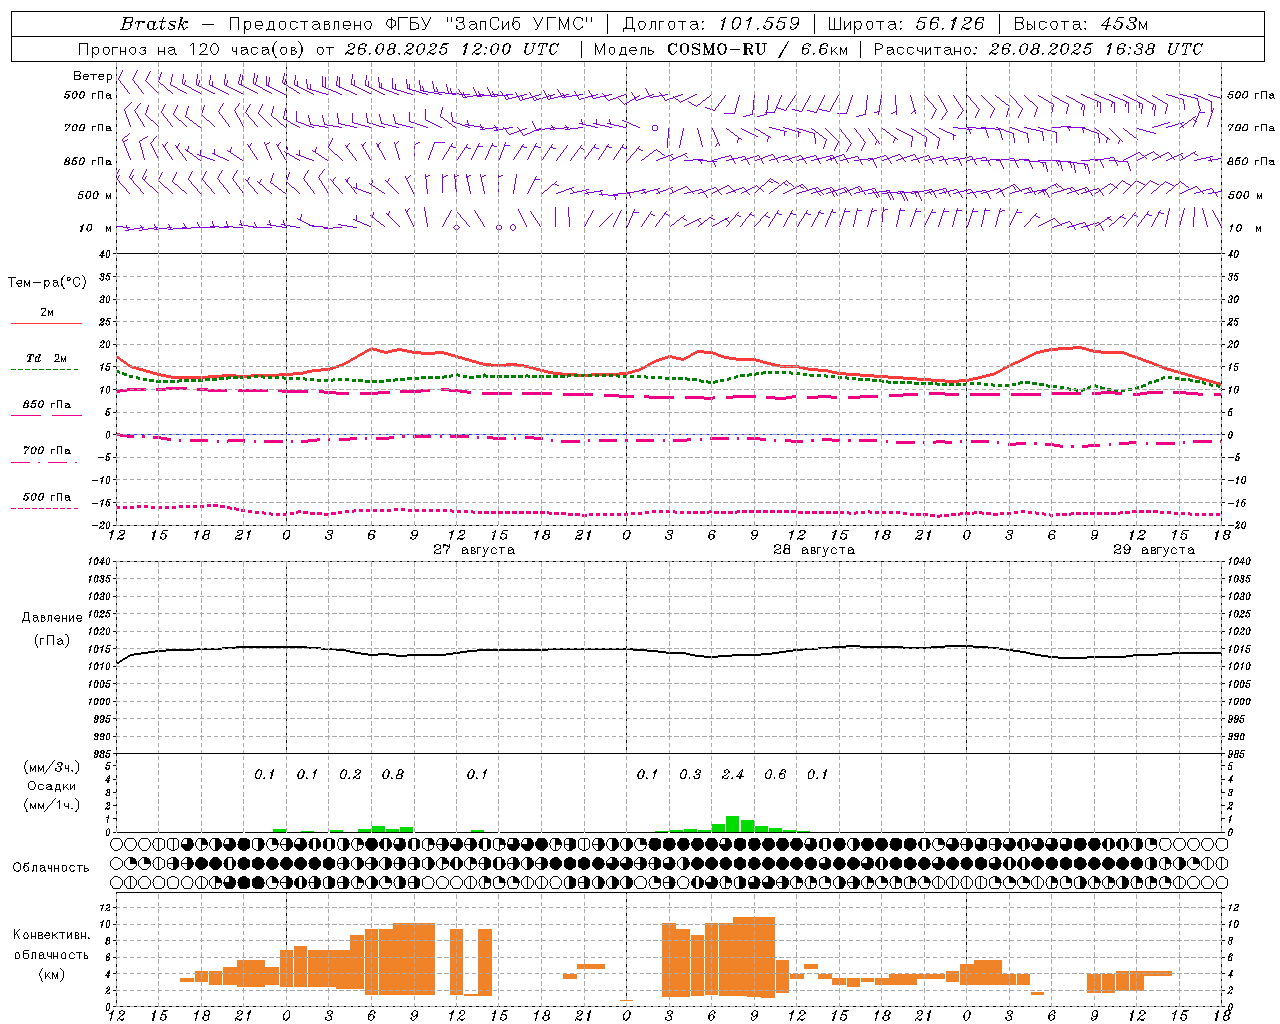Click the Прогноз на 120 часа(ов) forecast text
1280x1024 pixels.
coord(193,49)
